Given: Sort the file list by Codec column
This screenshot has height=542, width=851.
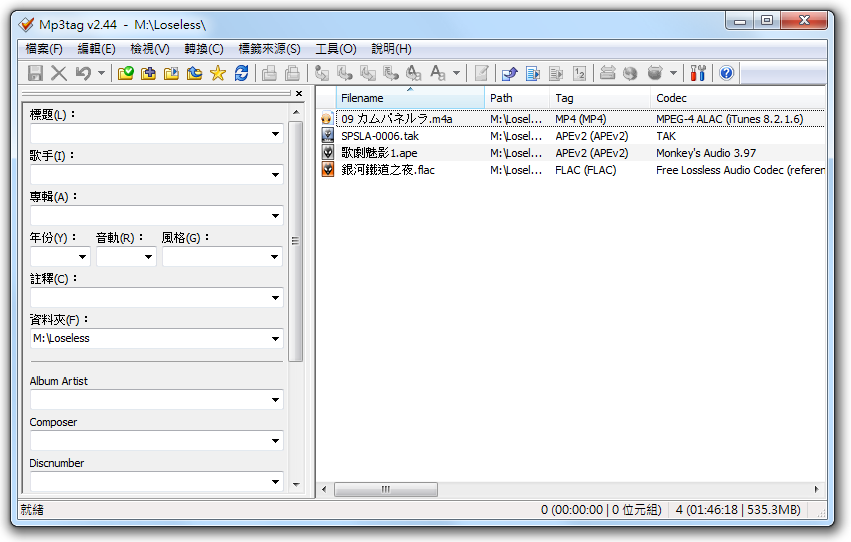Looking at the screenshot, I should (738, 98).
